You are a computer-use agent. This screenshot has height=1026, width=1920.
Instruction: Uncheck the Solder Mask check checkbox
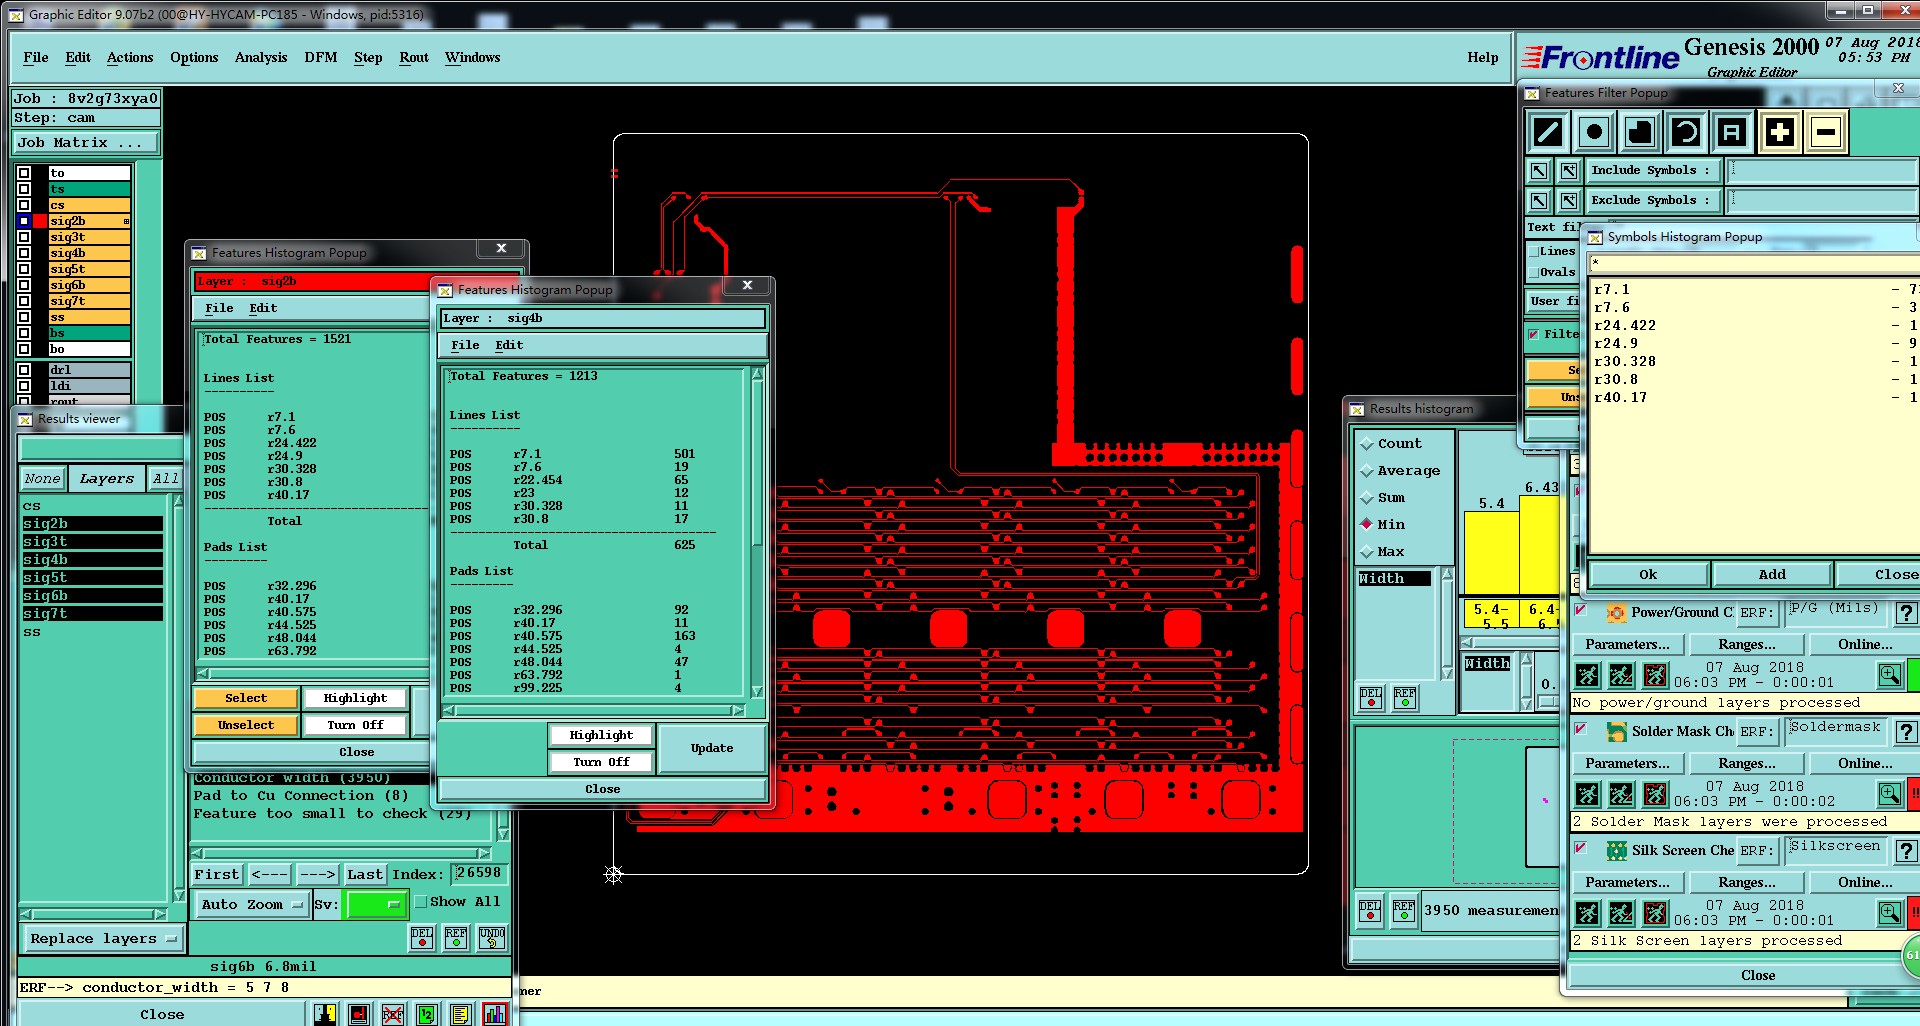point(1581,730)
